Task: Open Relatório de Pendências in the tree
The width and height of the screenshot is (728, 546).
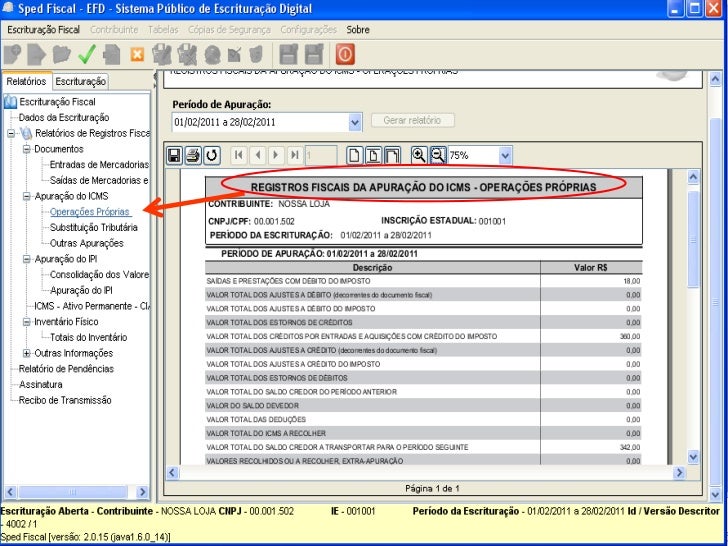Action: pos(66,369)
